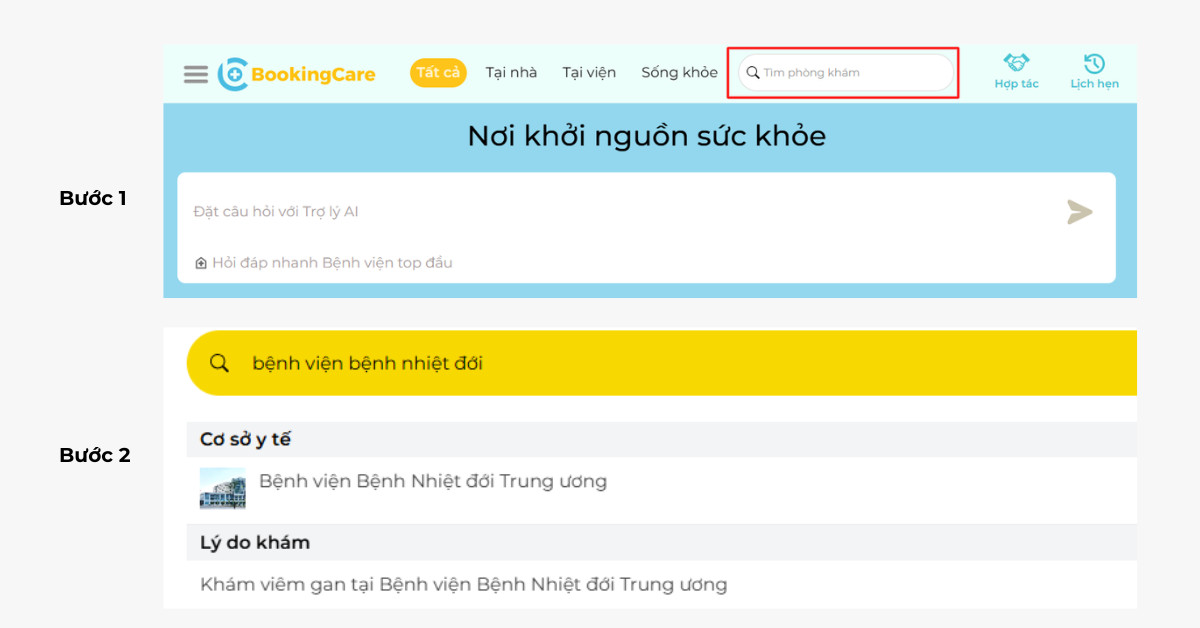Image resolution: width=1200 pixels, height=628 pixels.
Task: Click the magnifier in the yellow search bar
Action: click(x=219, y=363)
